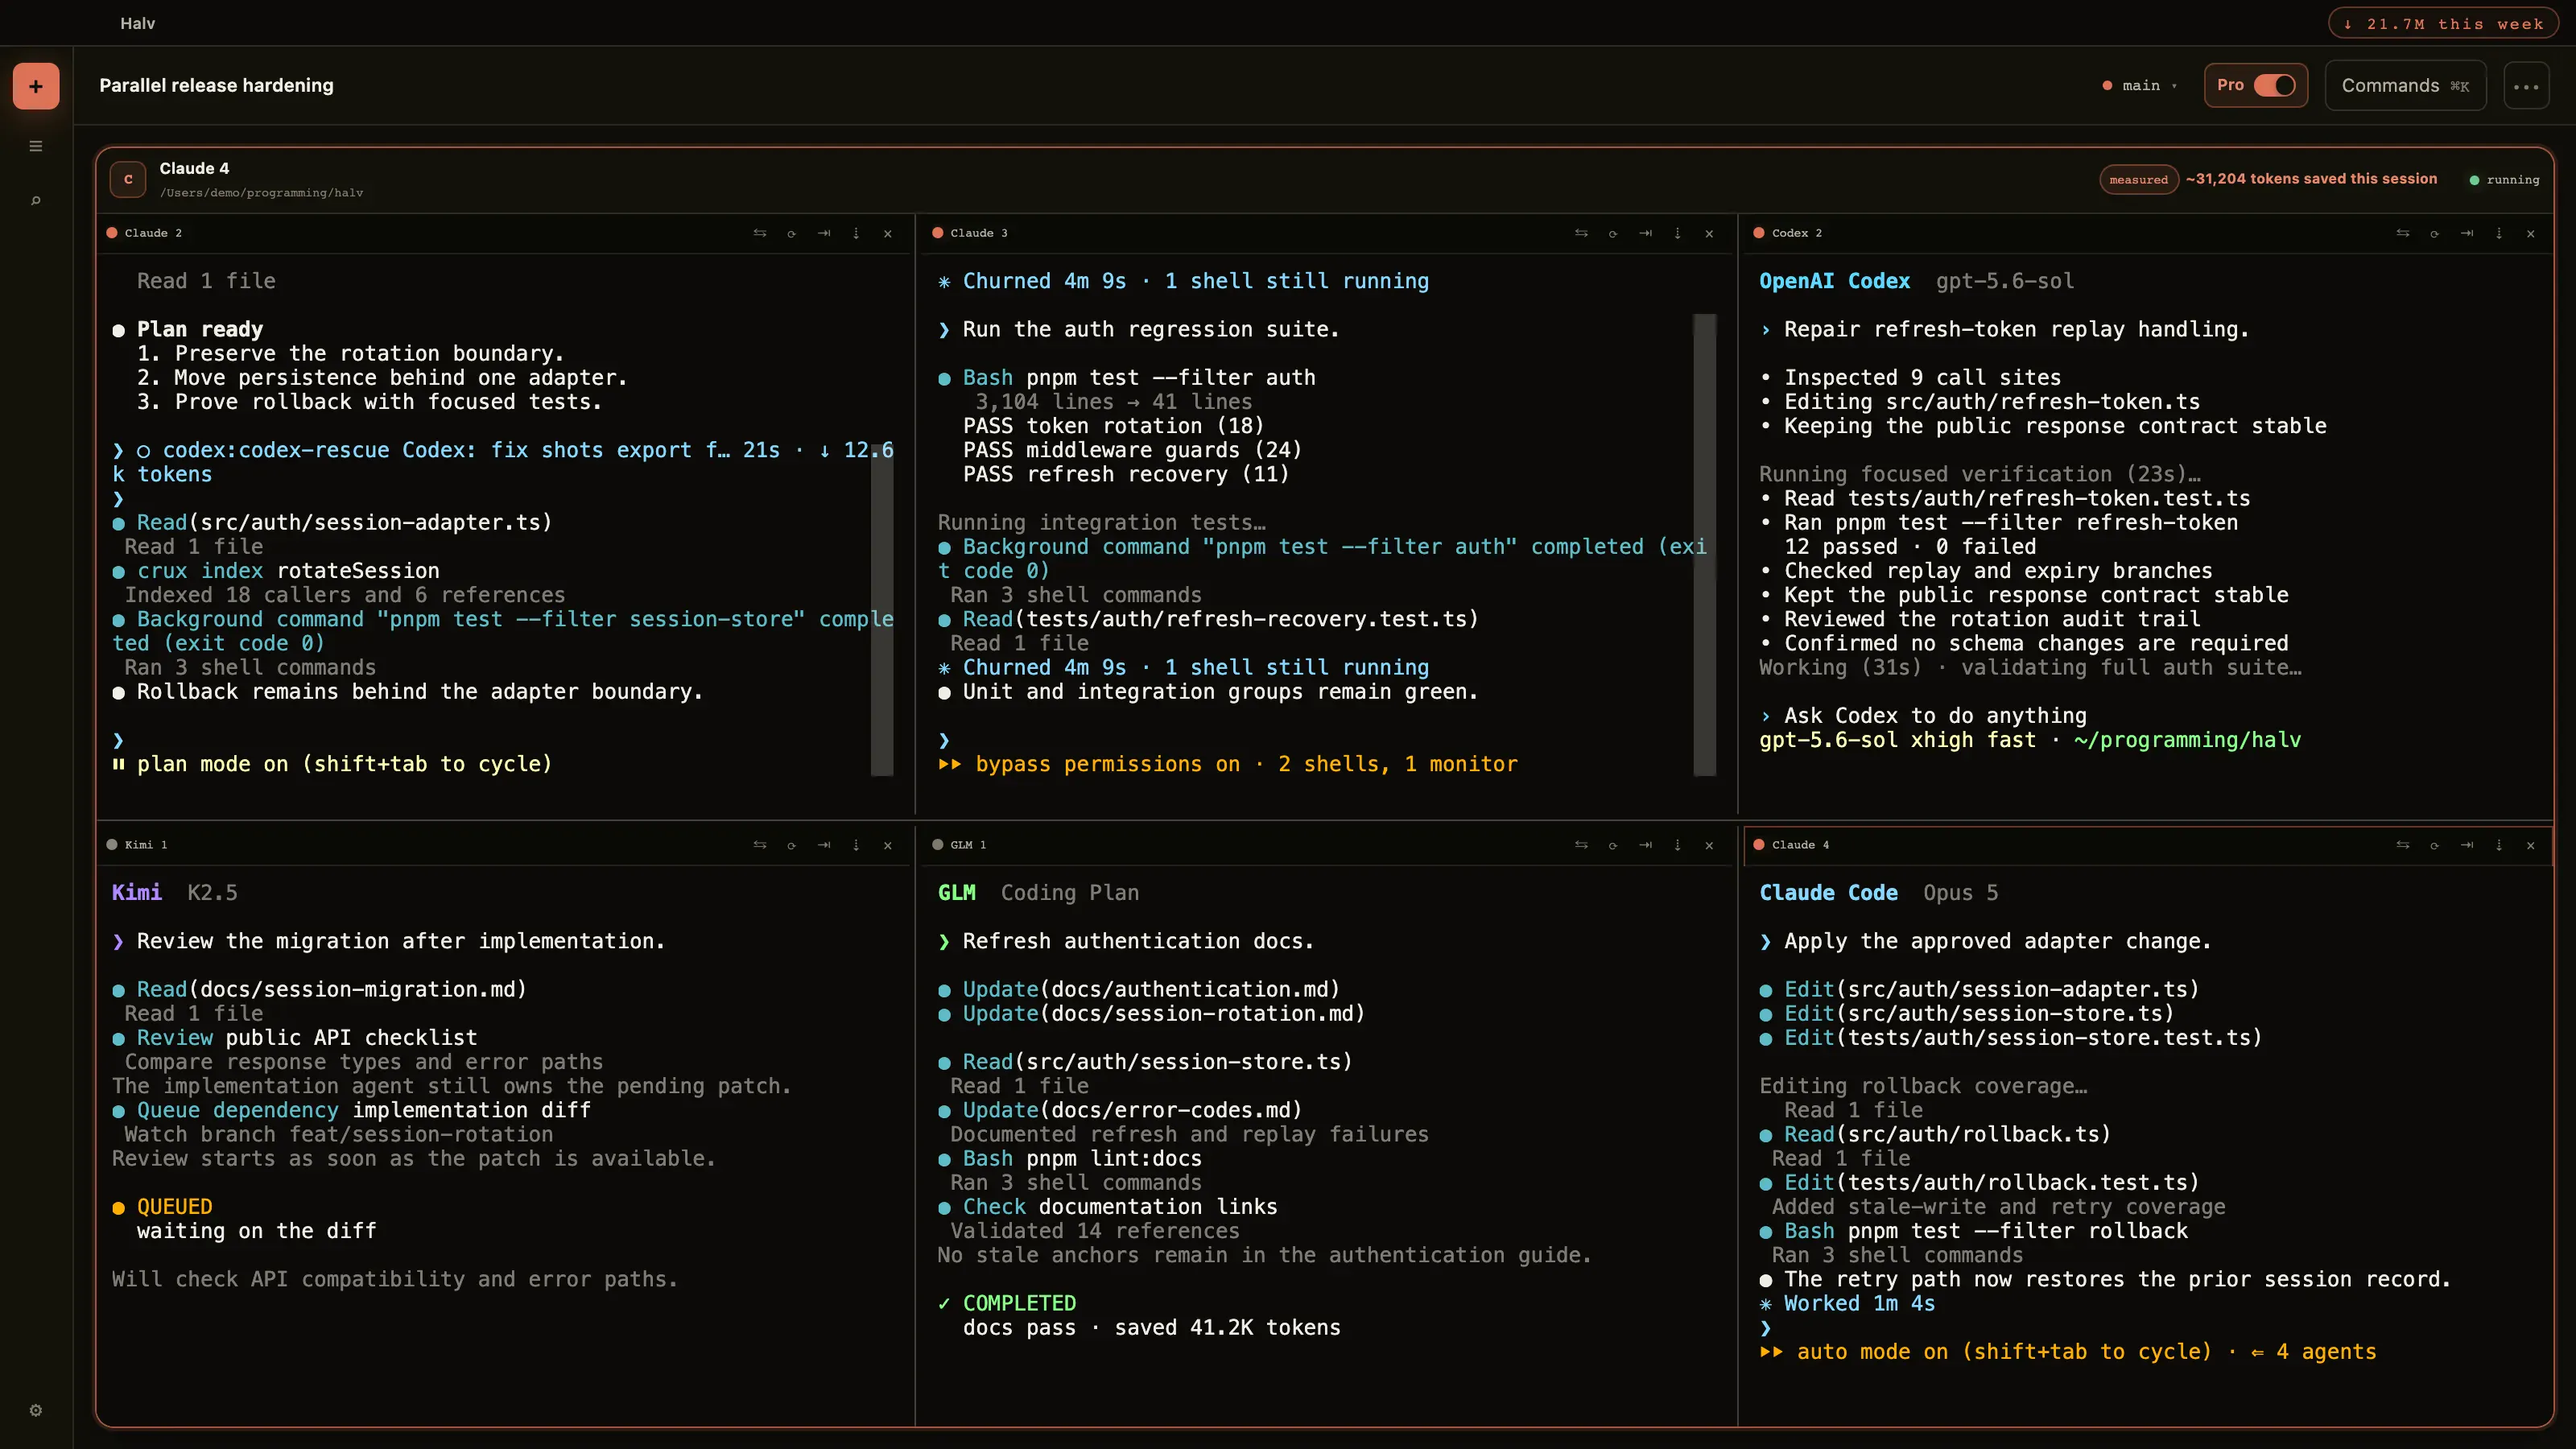This screenshot has width=2576, height=1449.
Task: Click the arrow-to-bar icon in Kimi 1 pane
Action: (824, 845)
